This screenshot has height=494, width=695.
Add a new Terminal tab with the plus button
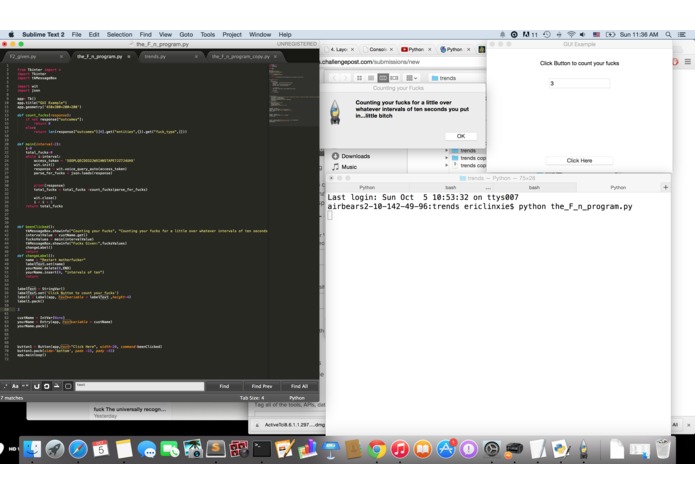pos(665,187)
